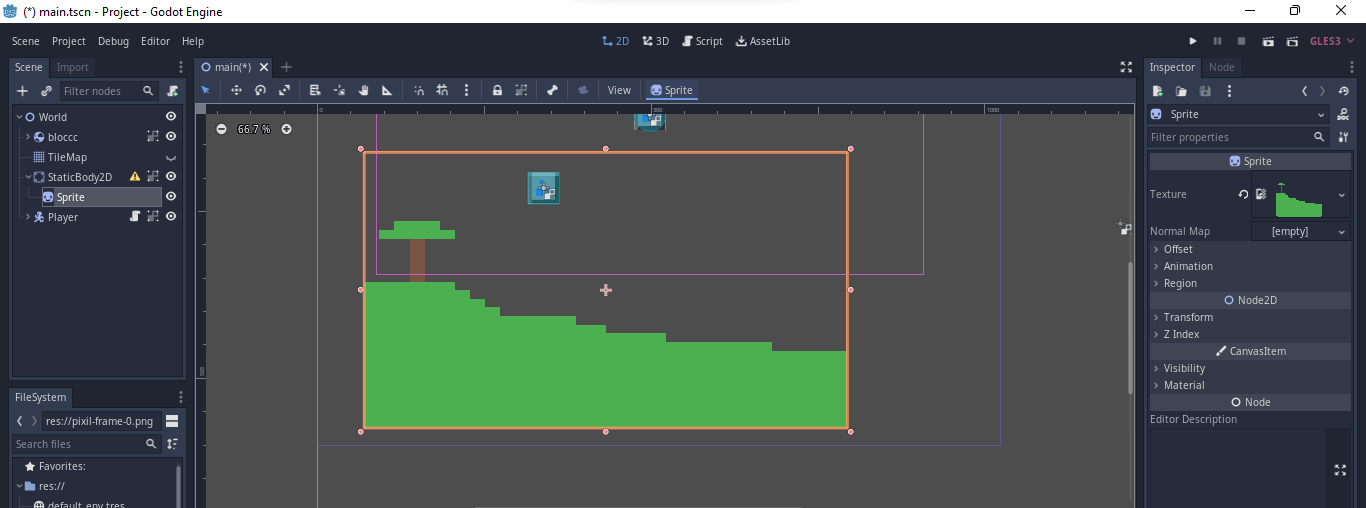Screen dimensions: 1366x508
Task: Toggle grid snapping in viewport toolbar
Action: click(442, 90)
